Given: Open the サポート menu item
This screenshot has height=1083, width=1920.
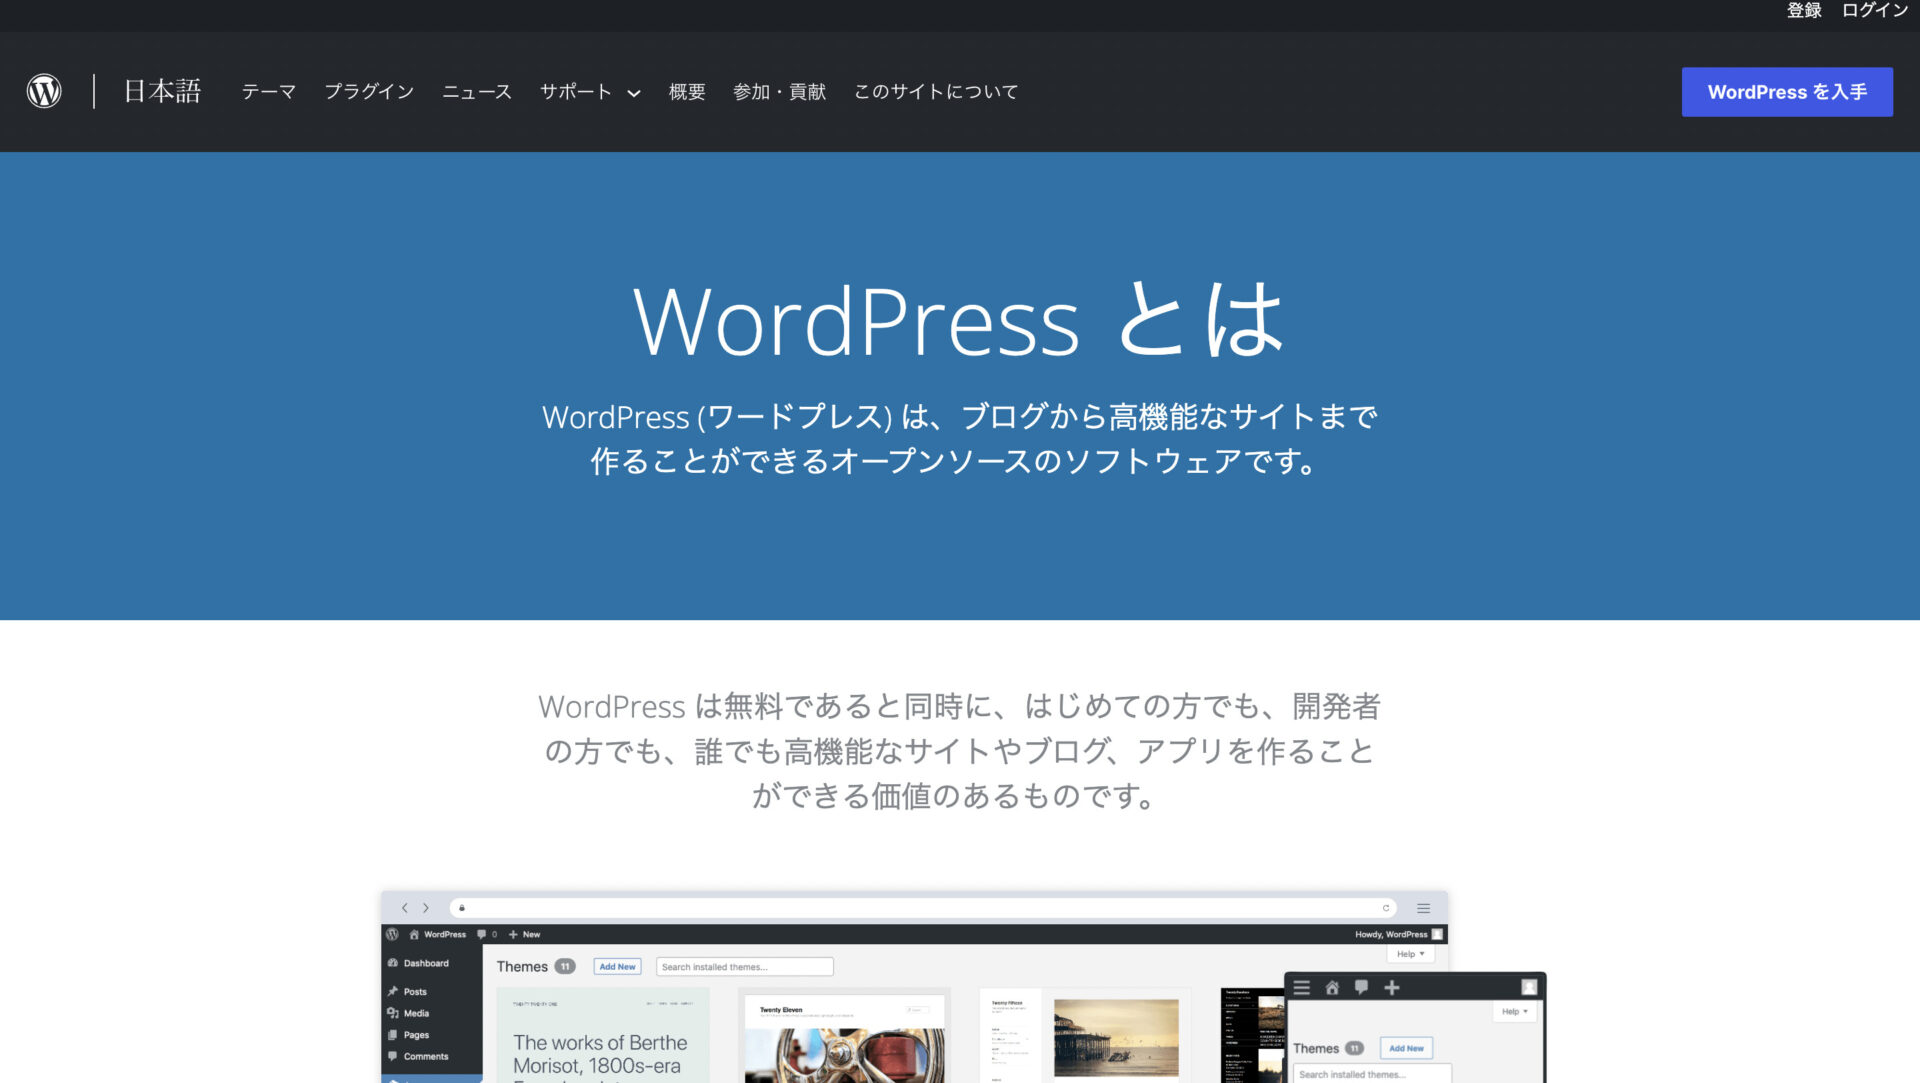Looking at the screenshot, I should click(x=576, y=92).
